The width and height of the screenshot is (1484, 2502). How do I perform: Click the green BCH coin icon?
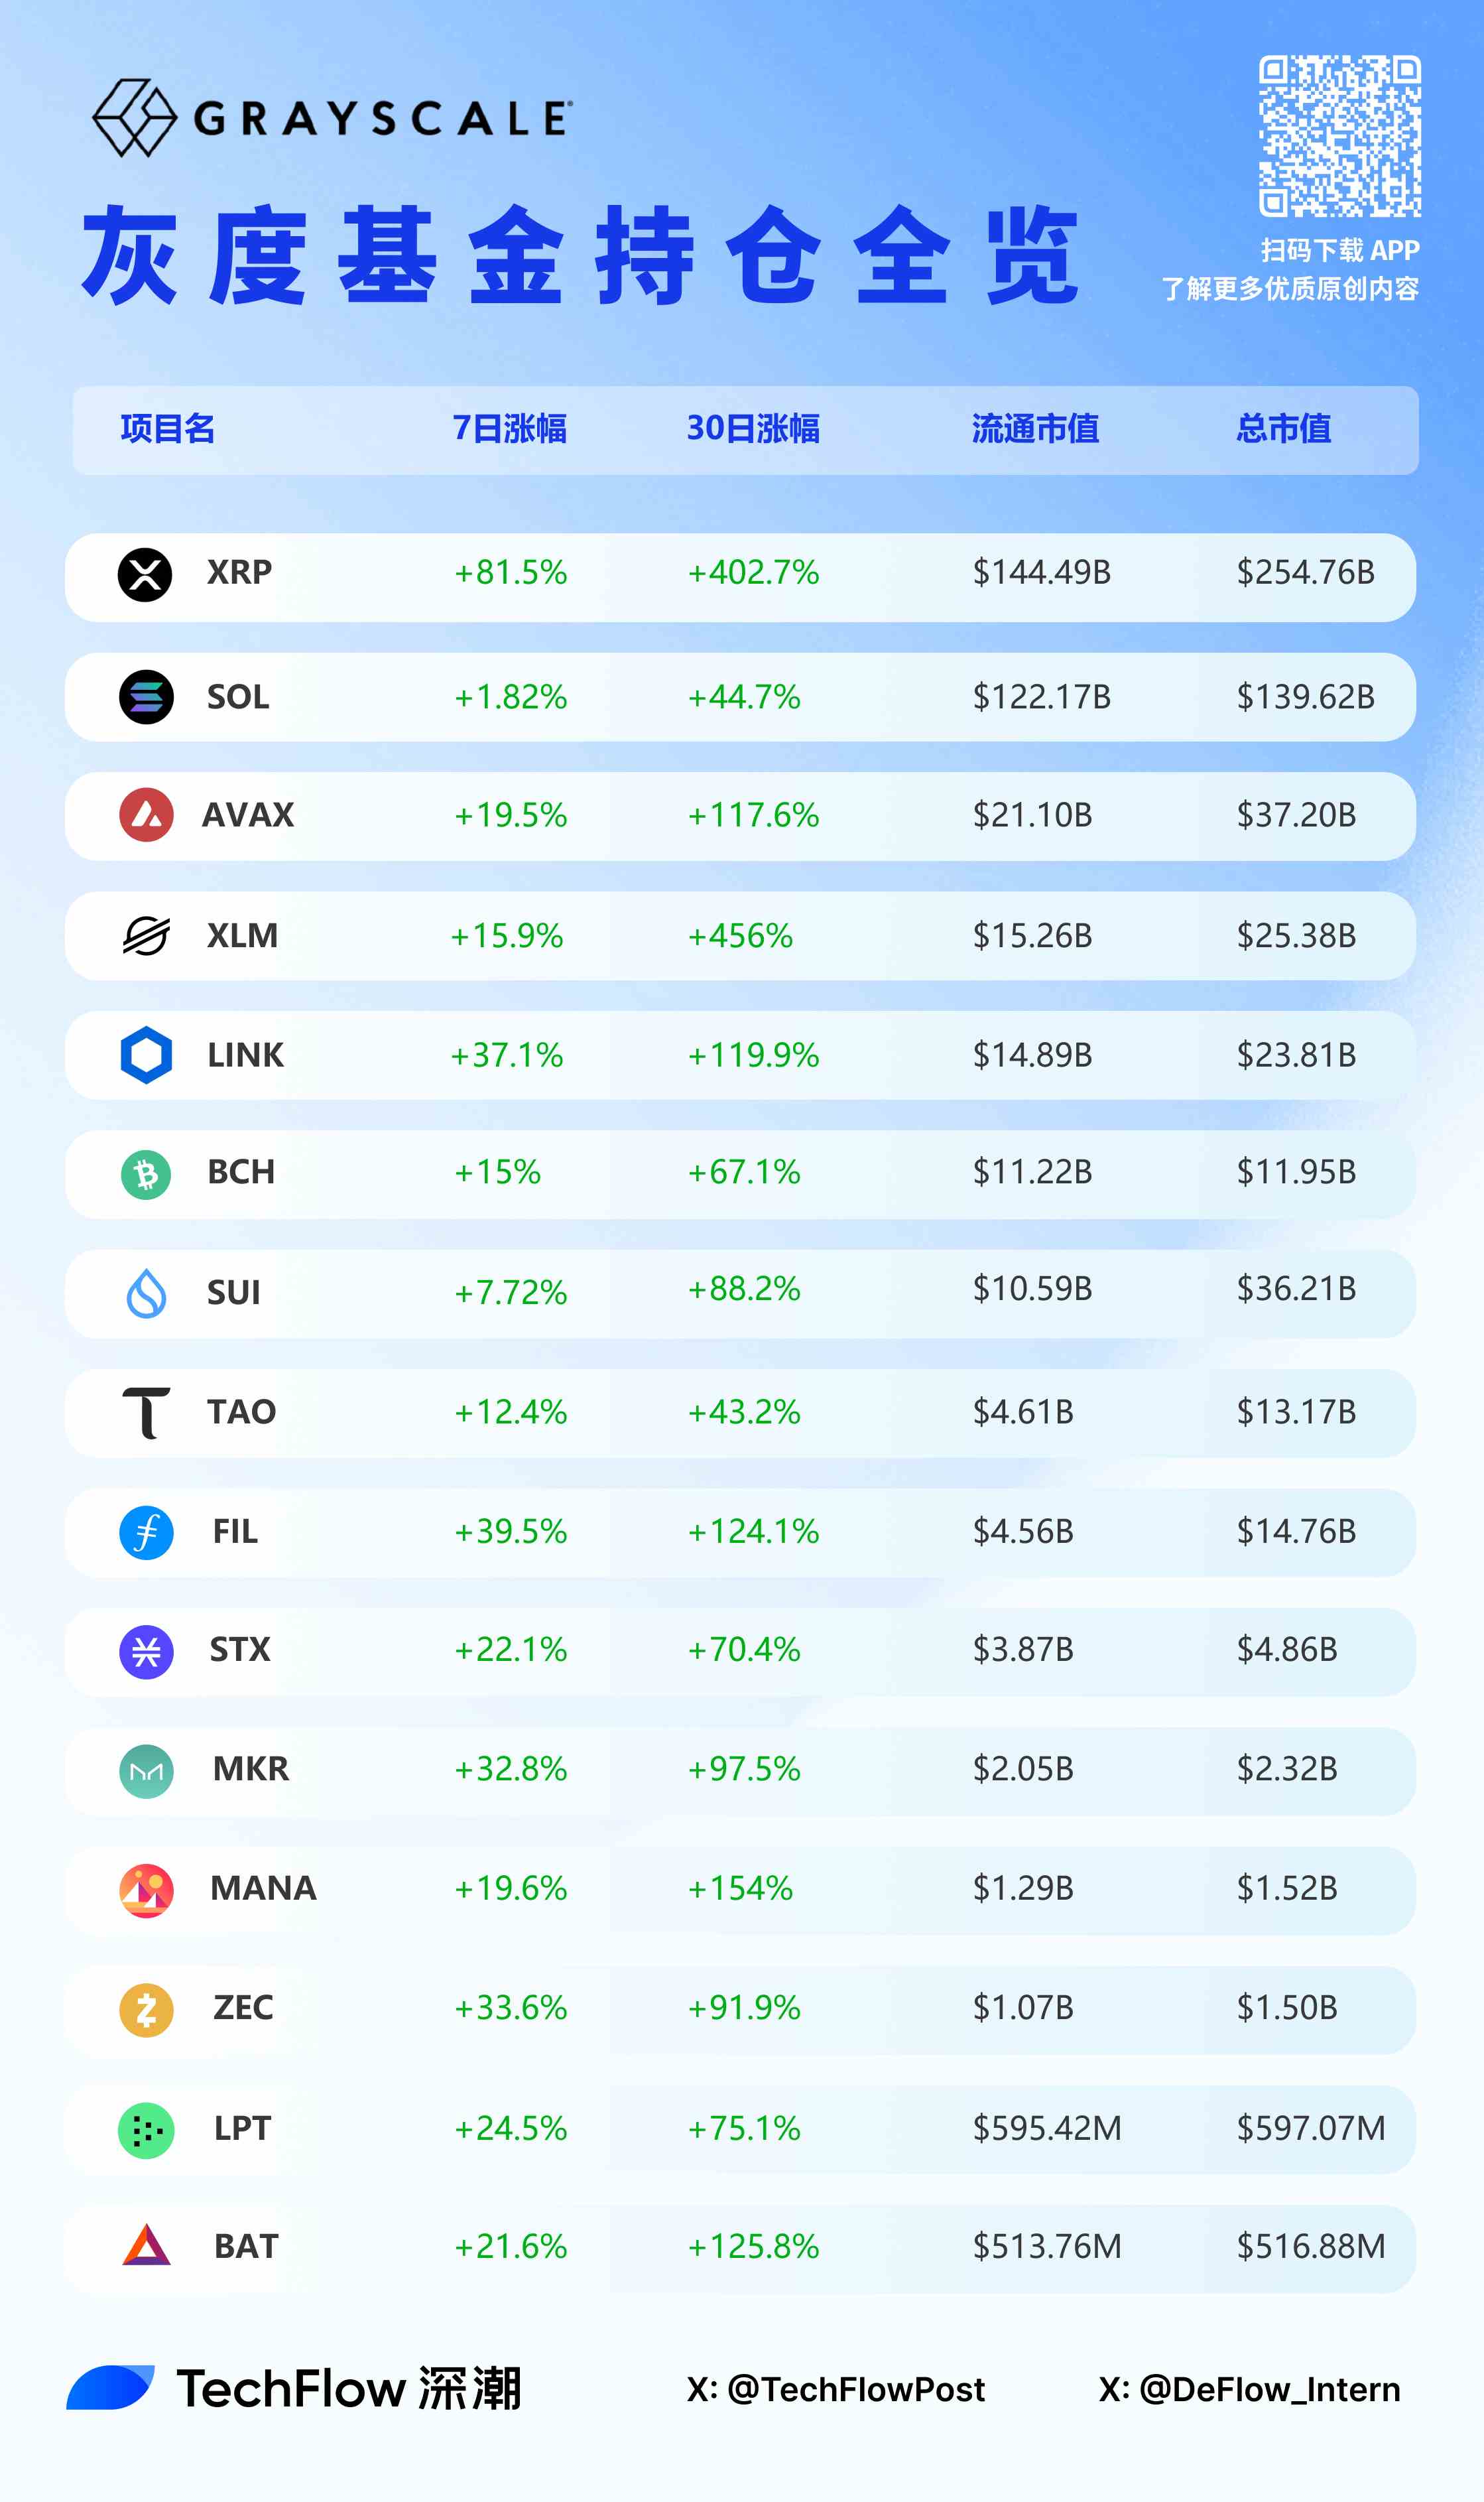(146, 1174)
